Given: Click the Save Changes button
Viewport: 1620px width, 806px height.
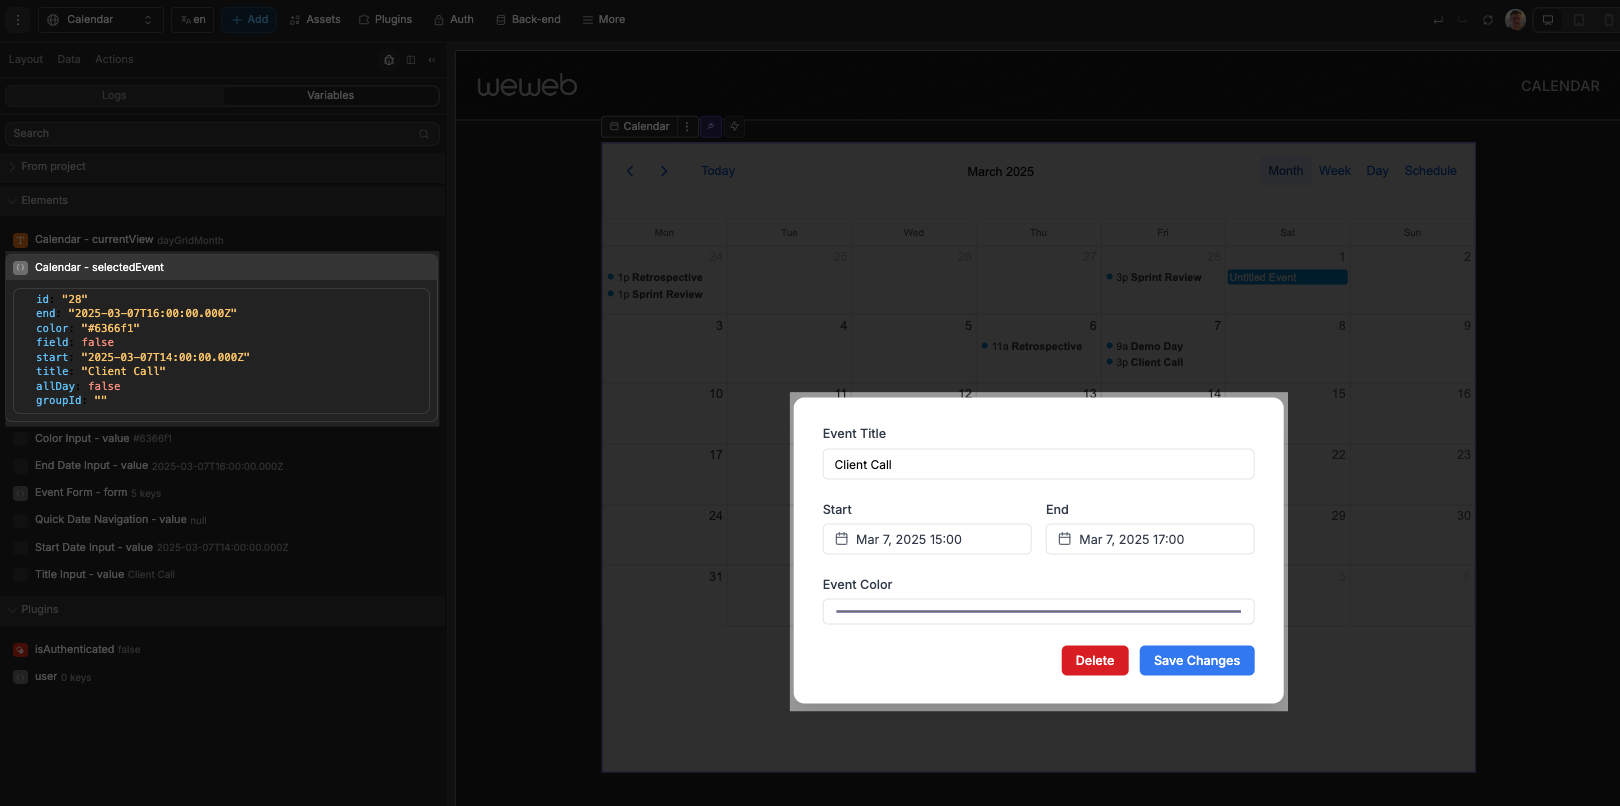Looking at the screenshot, I should pos(1196,661).
